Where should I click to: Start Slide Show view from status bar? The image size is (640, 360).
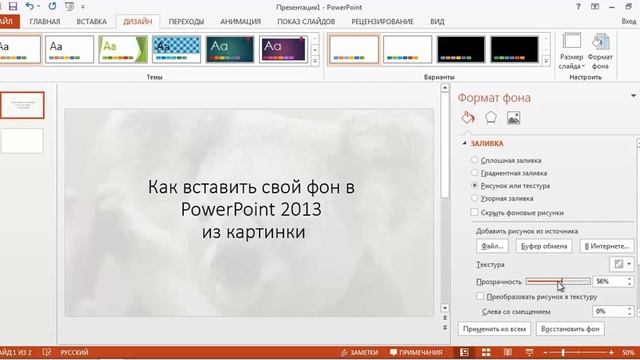pos(529,352)
